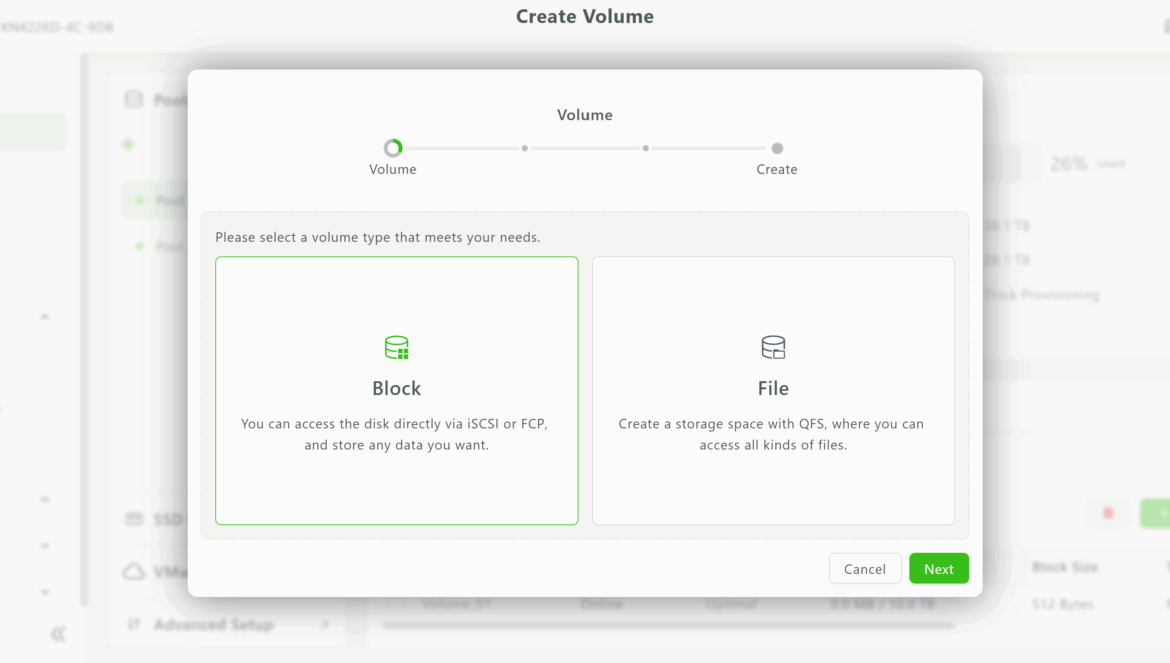1170x663 pixels.
Task: Click the green plus add pool icon
Action: [x=128, y=145]
